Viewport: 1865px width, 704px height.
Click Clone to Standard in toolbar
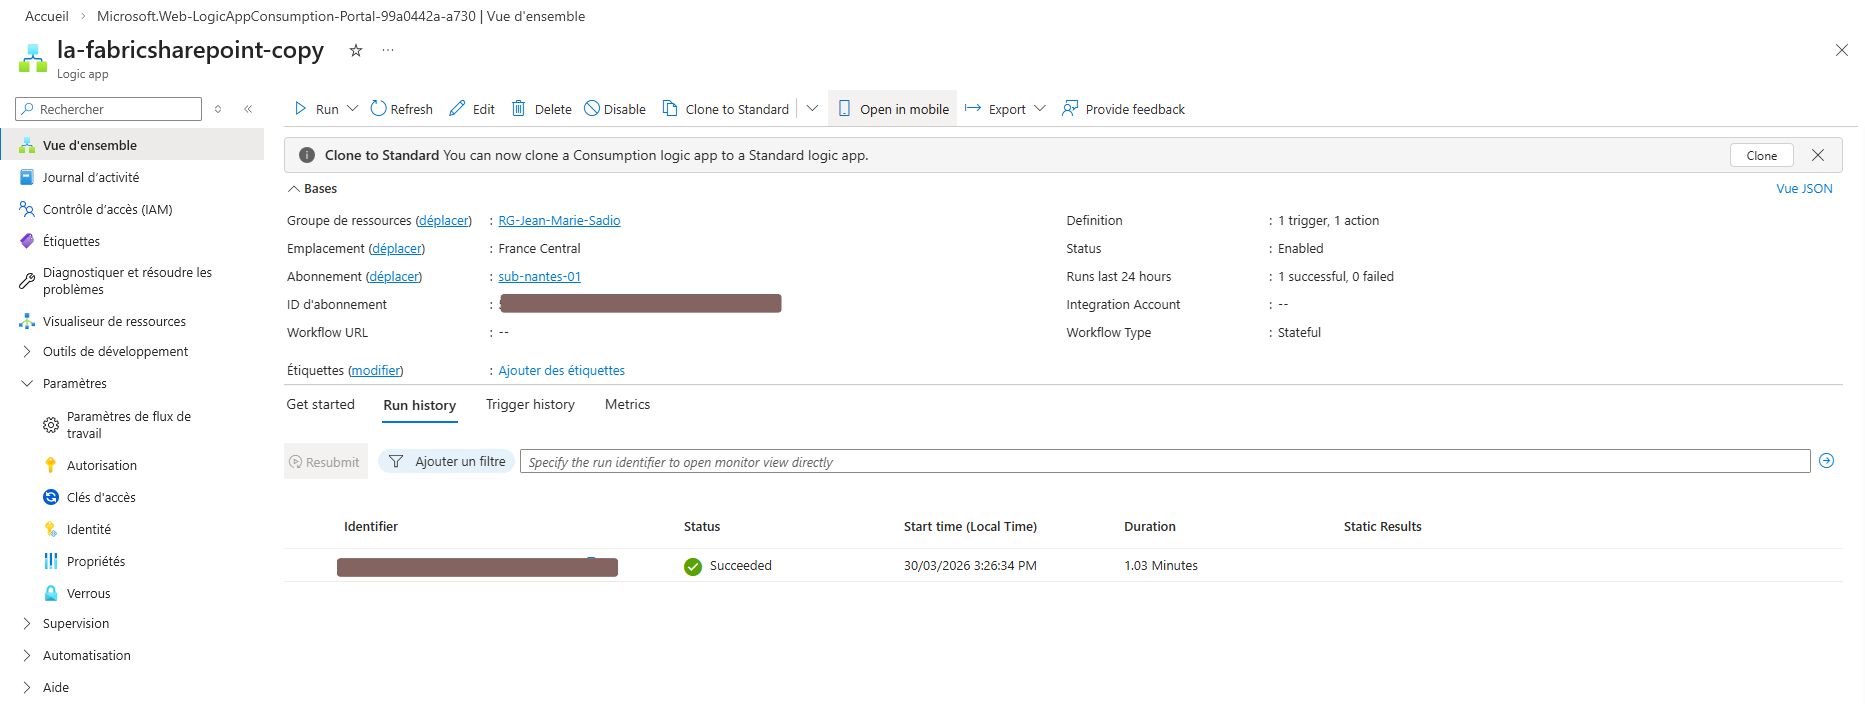pos(726,109)
